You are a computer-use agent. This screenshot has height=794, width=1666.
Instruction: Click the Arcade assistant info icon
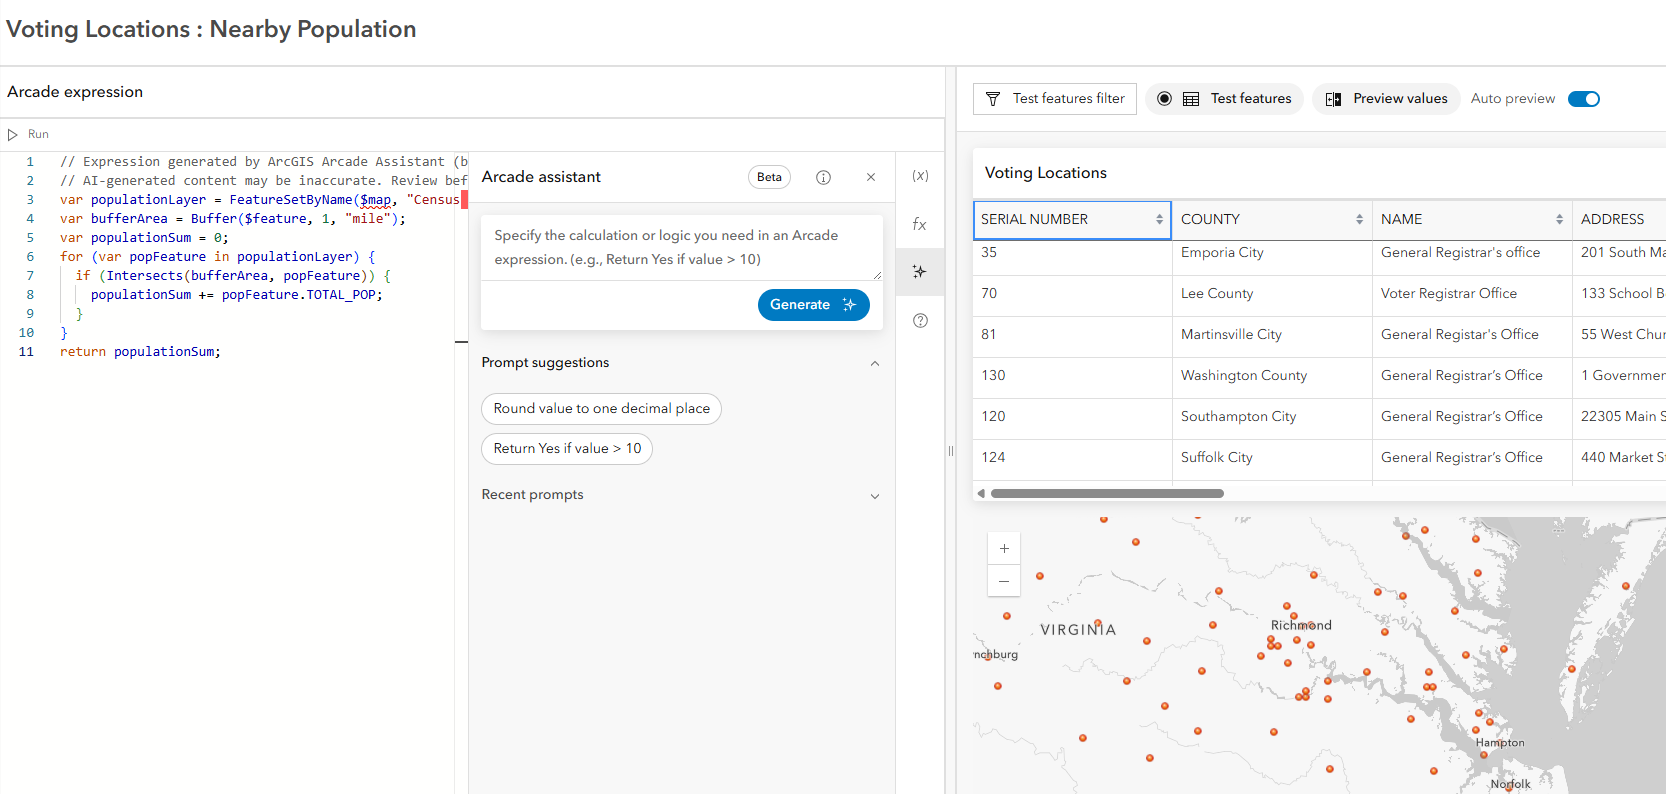(823, 177)
